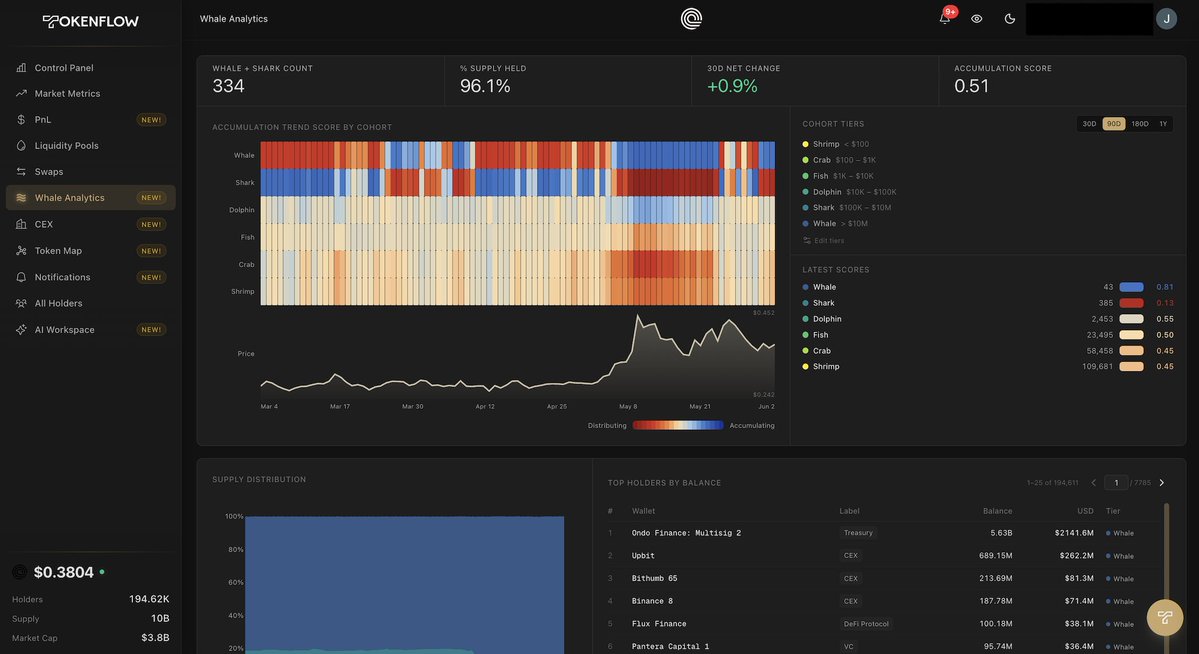1199x654 pixels.
Task: Open the Bithumb 65 wallet
Action: pos(655,578)
